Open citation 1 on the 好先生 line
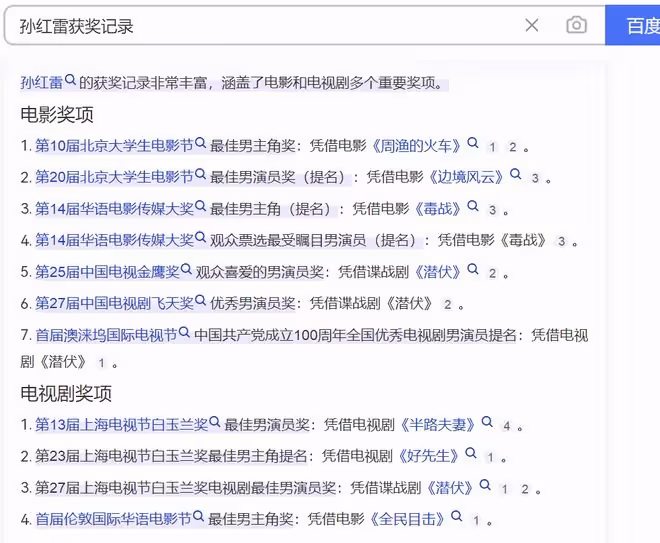 [x=490, y=458]
